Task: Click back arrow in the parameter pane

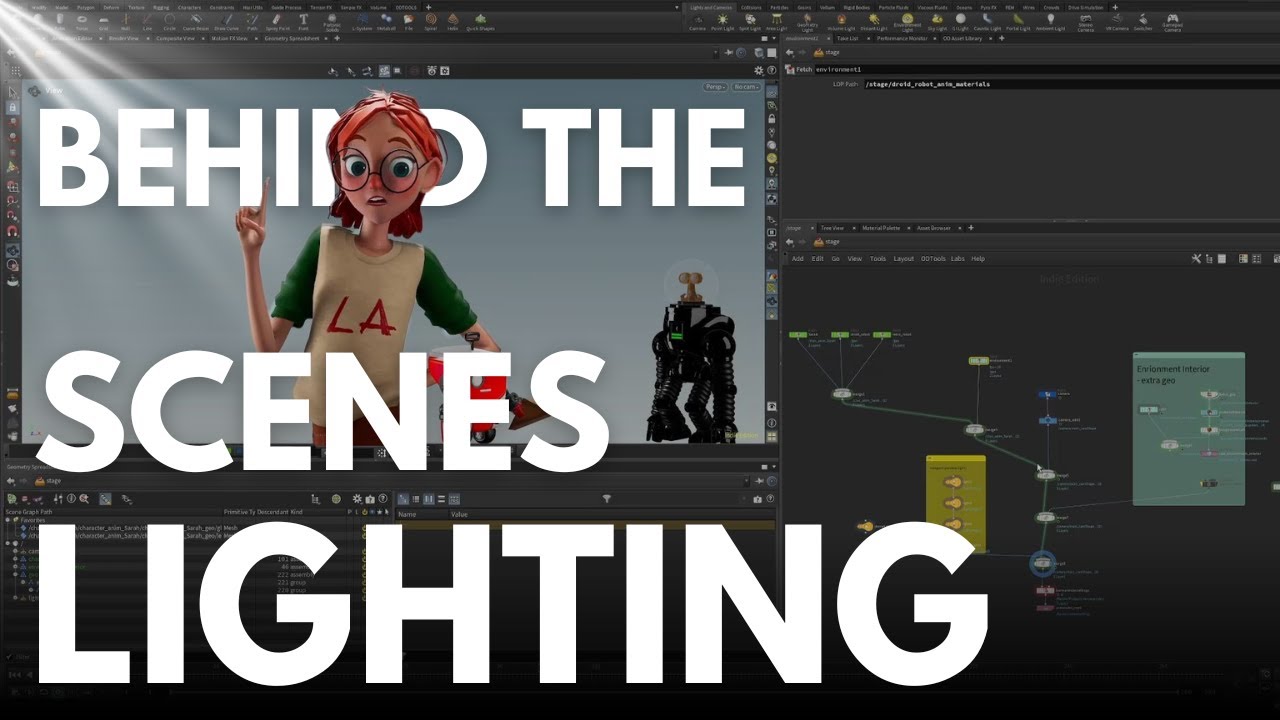Action: click(x=789, y=52)
